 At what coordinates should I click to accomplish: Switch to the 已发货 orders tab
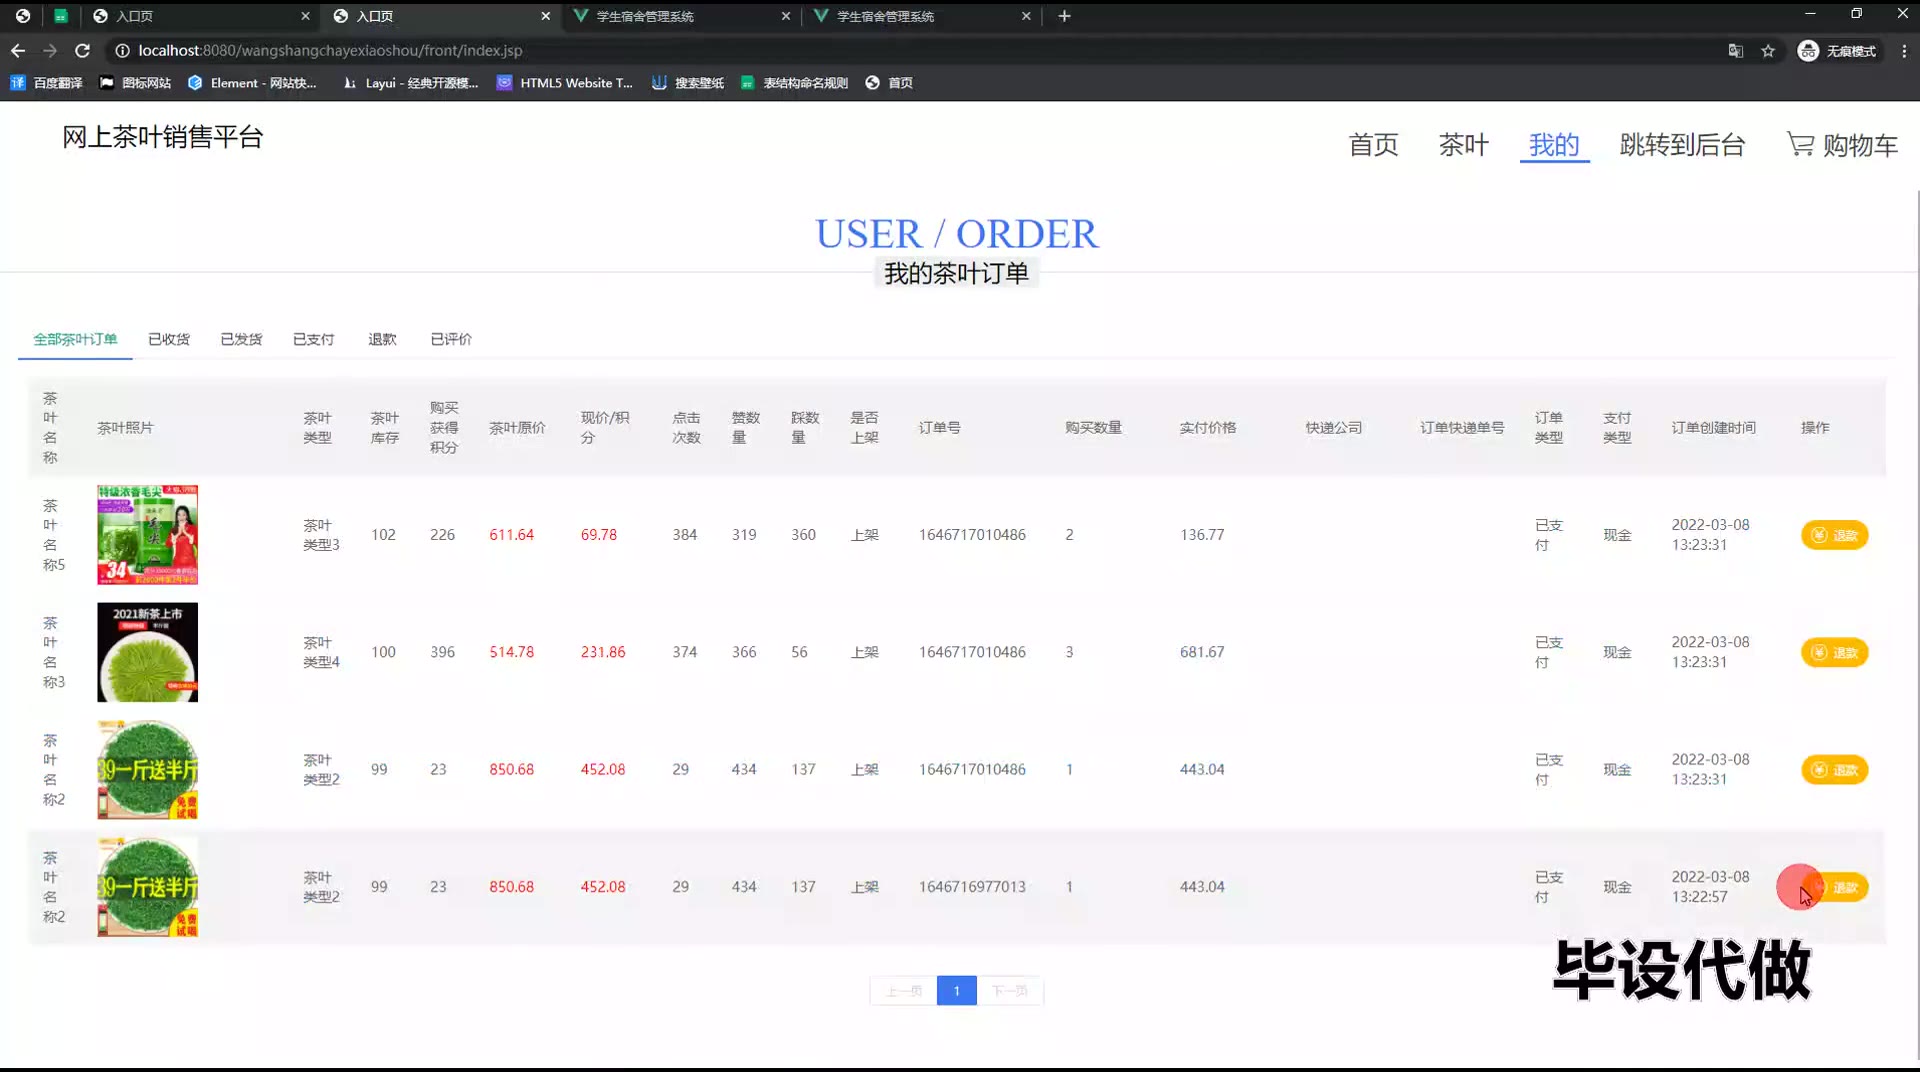pos(241,339)
